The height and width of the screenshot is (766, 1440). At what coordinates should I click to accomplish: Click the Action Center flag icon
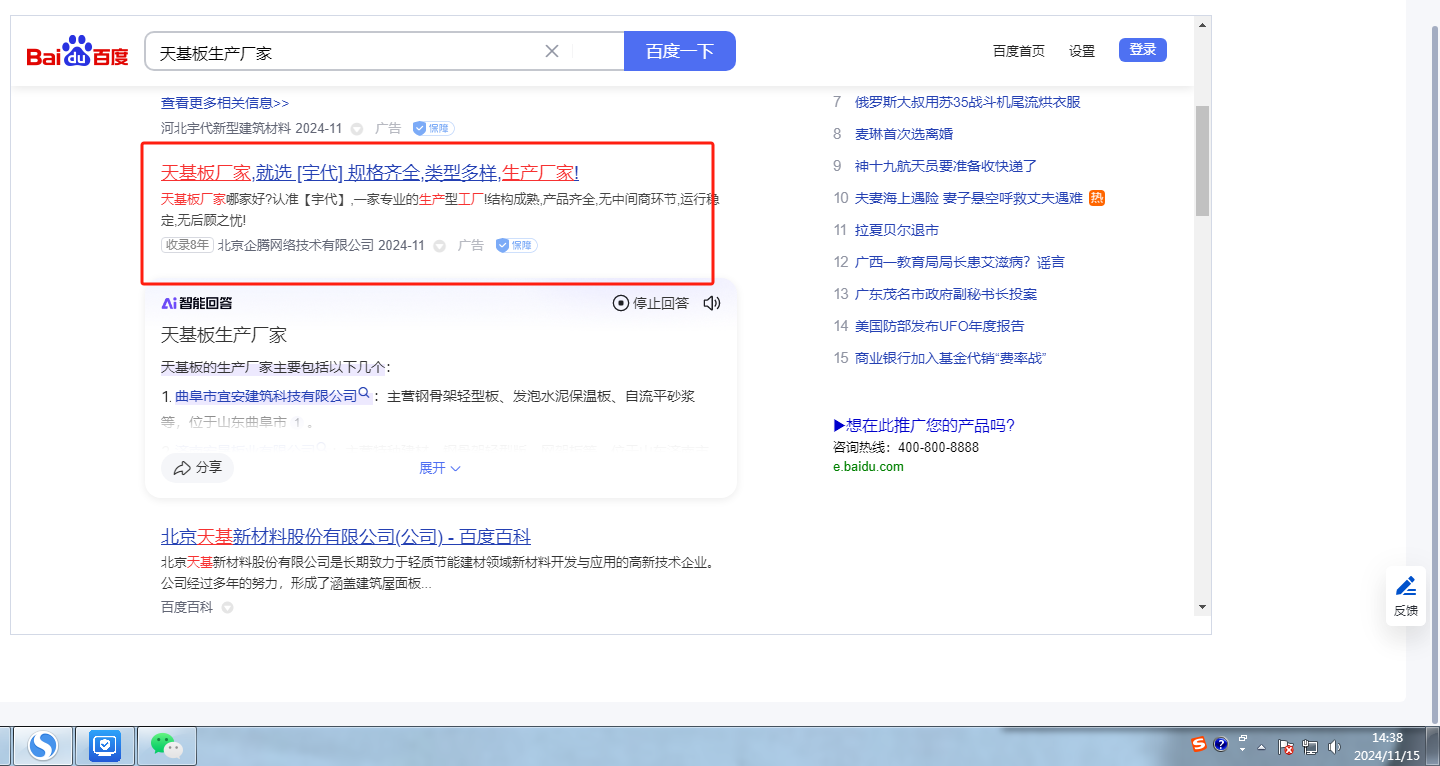click(x=1287, y=746)
